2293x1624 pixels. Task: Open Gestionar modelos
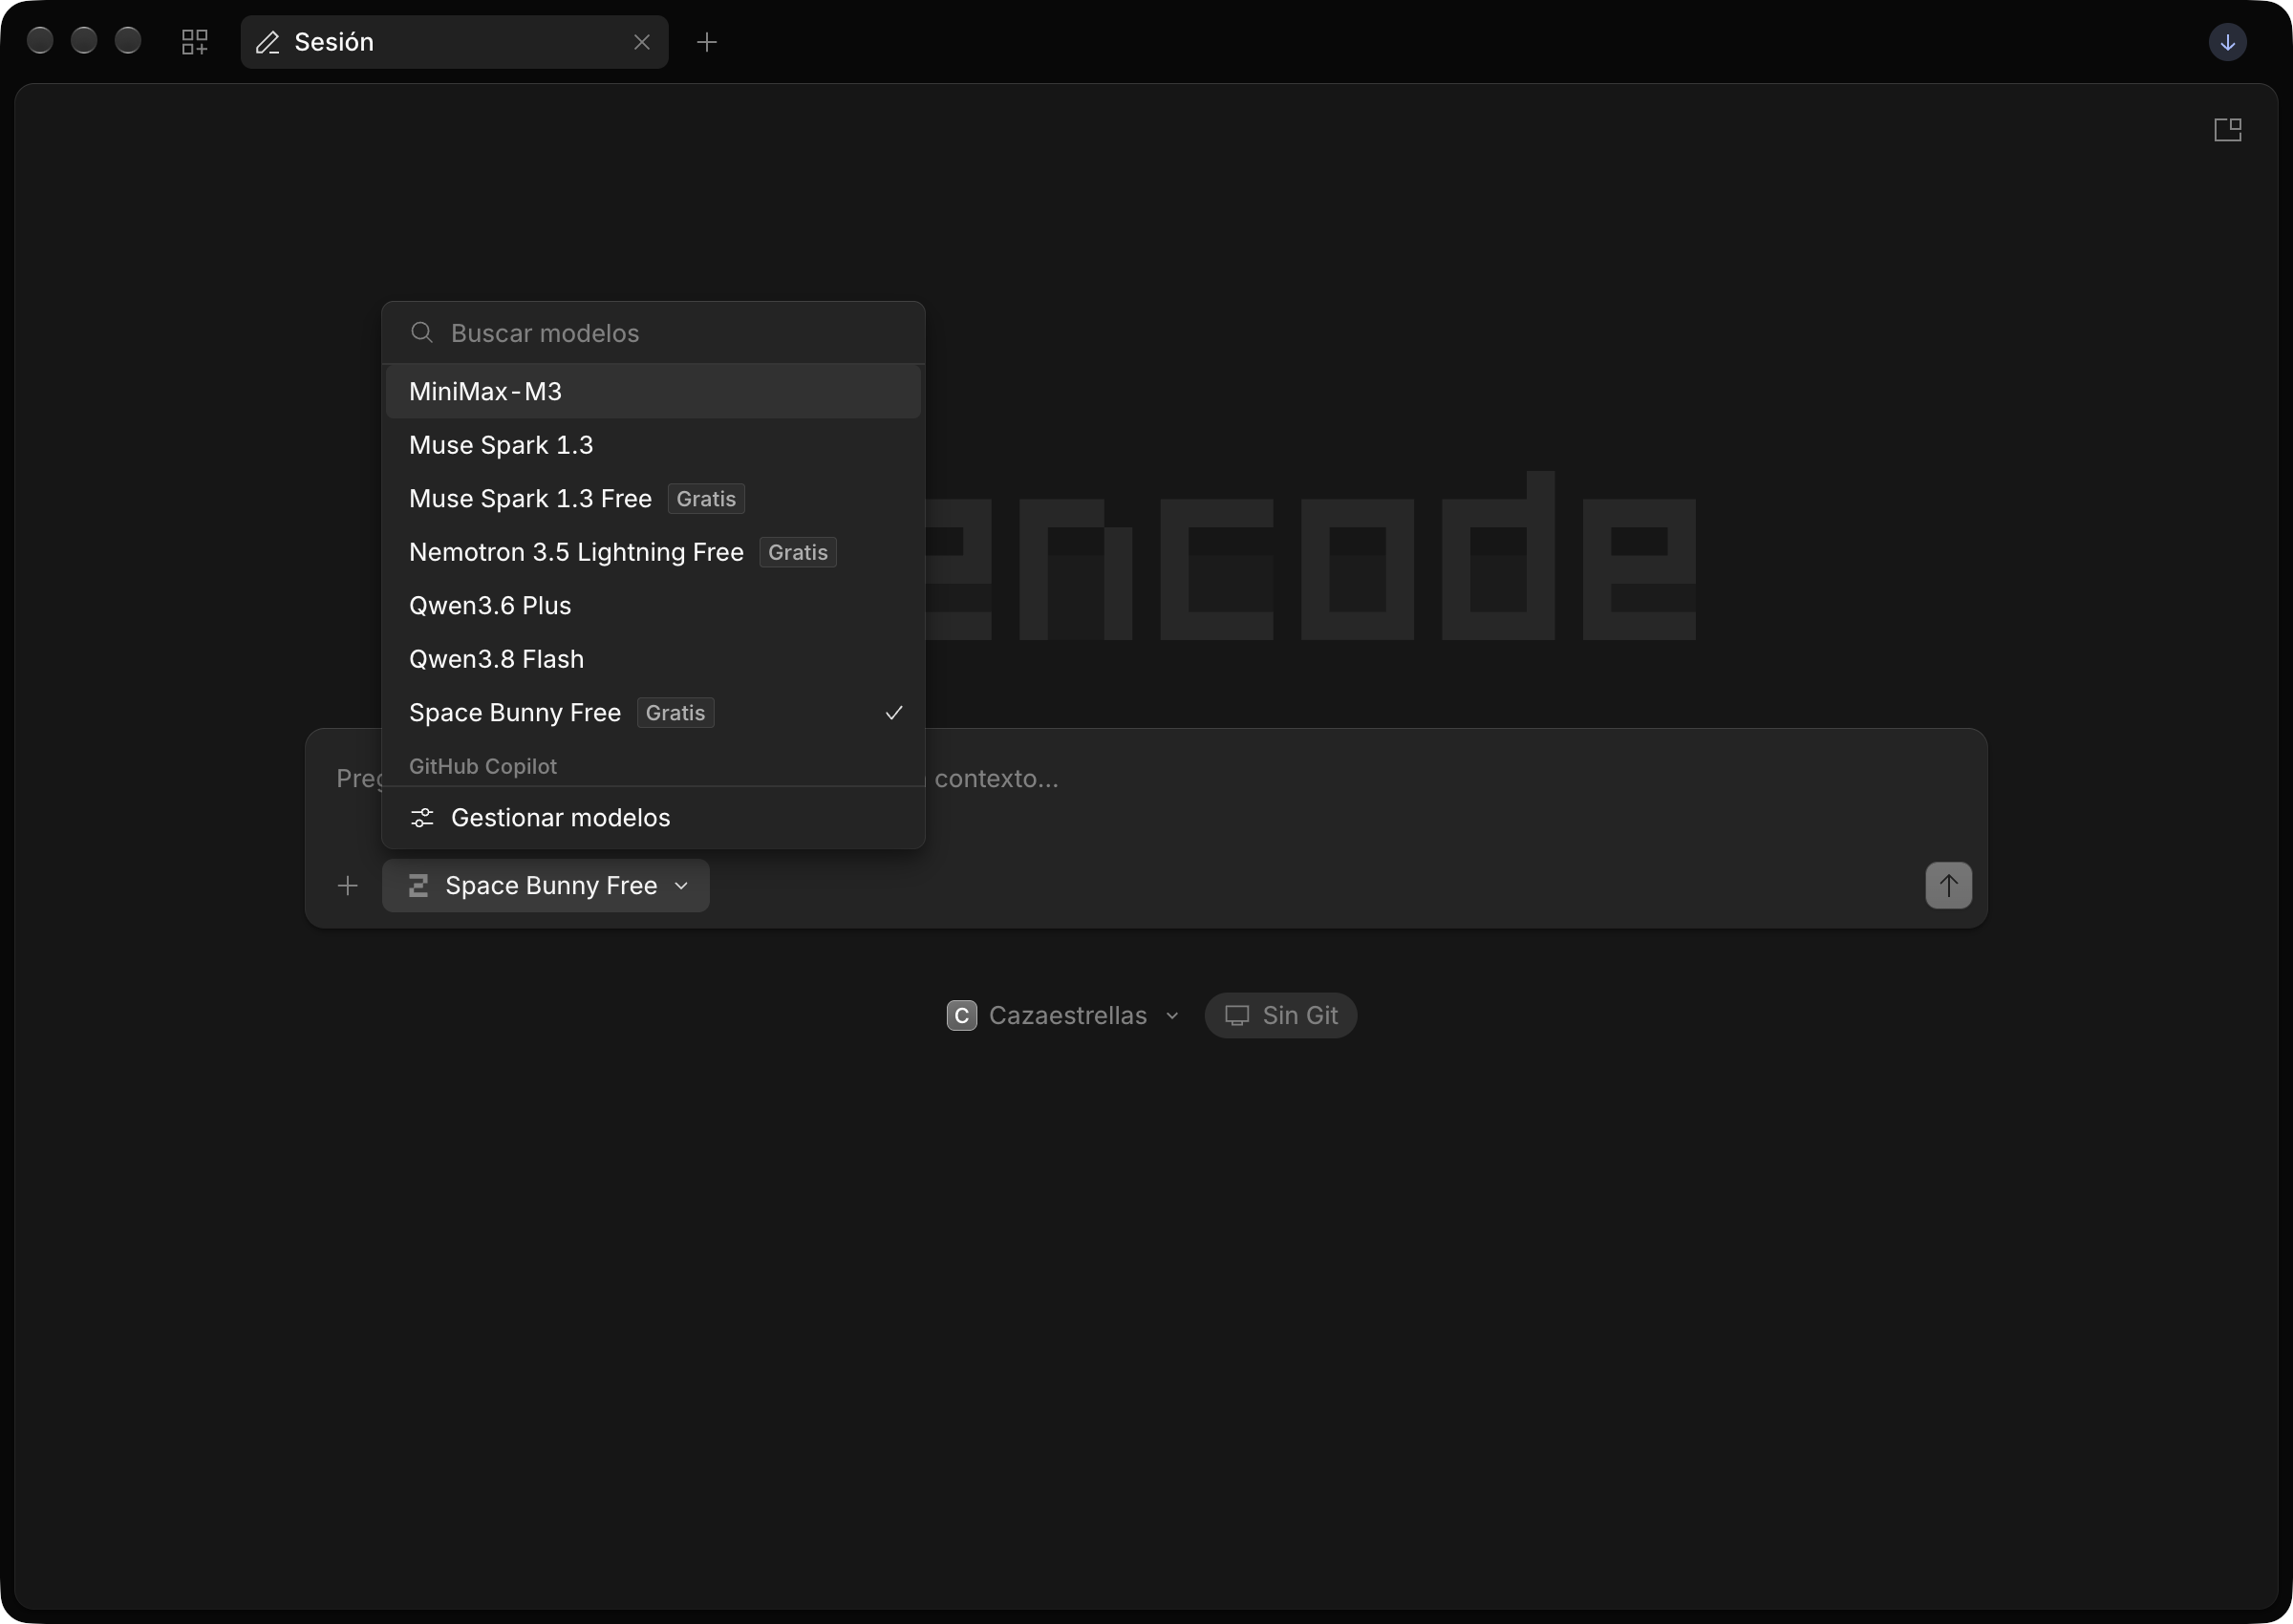pos(653,818)
